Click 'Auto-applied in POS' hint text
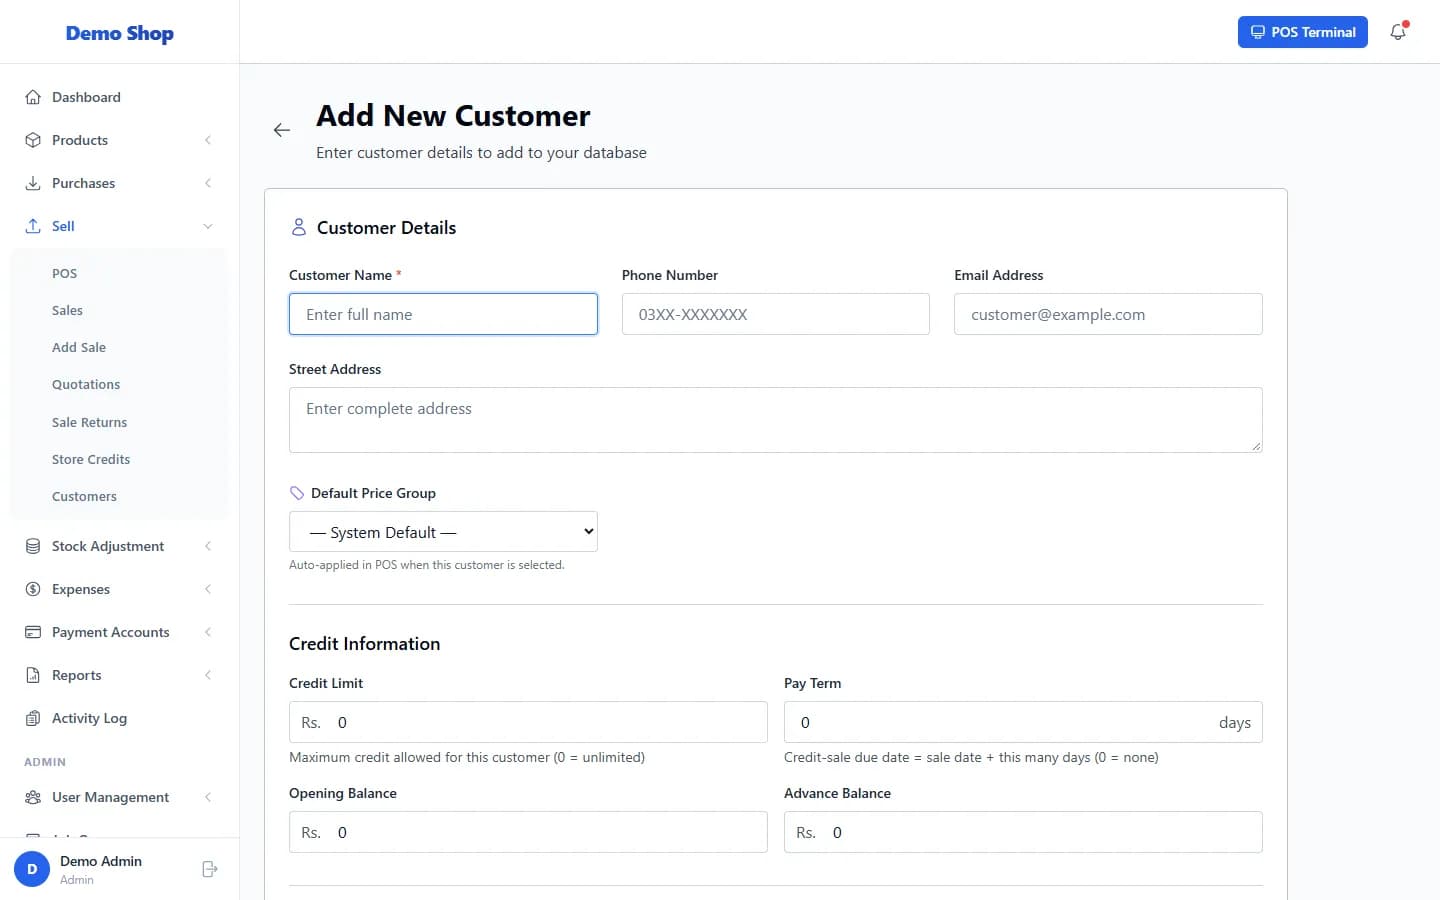 click(x=427, y=565)
